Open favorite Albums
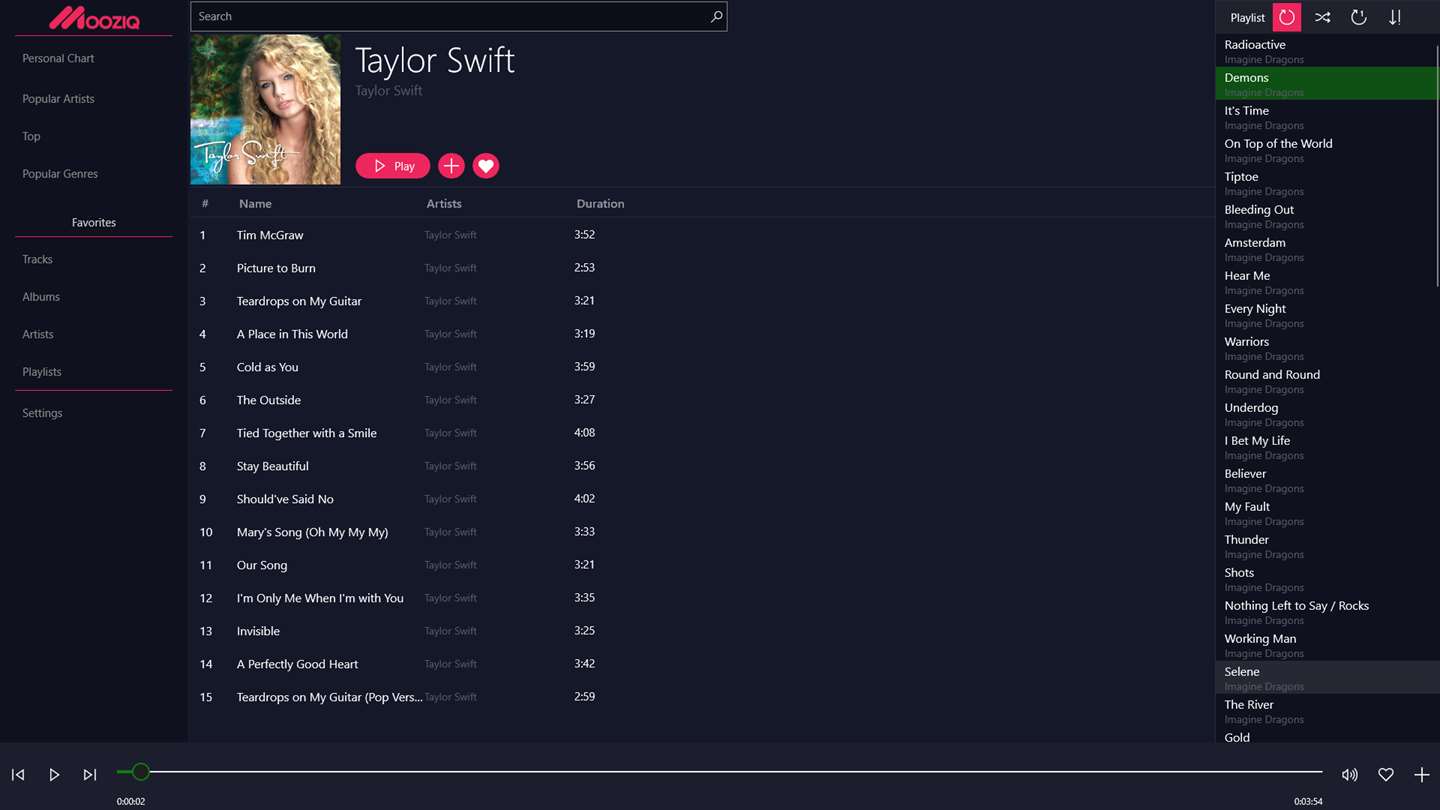 (x=41, y=297)
